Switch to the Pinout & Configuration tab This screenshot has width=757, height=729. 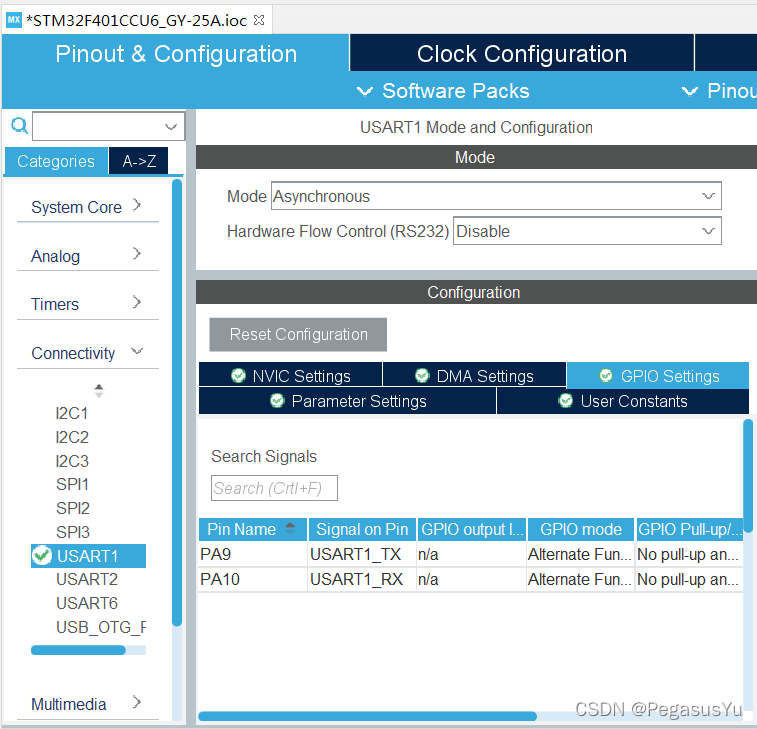tap(176, 53)
